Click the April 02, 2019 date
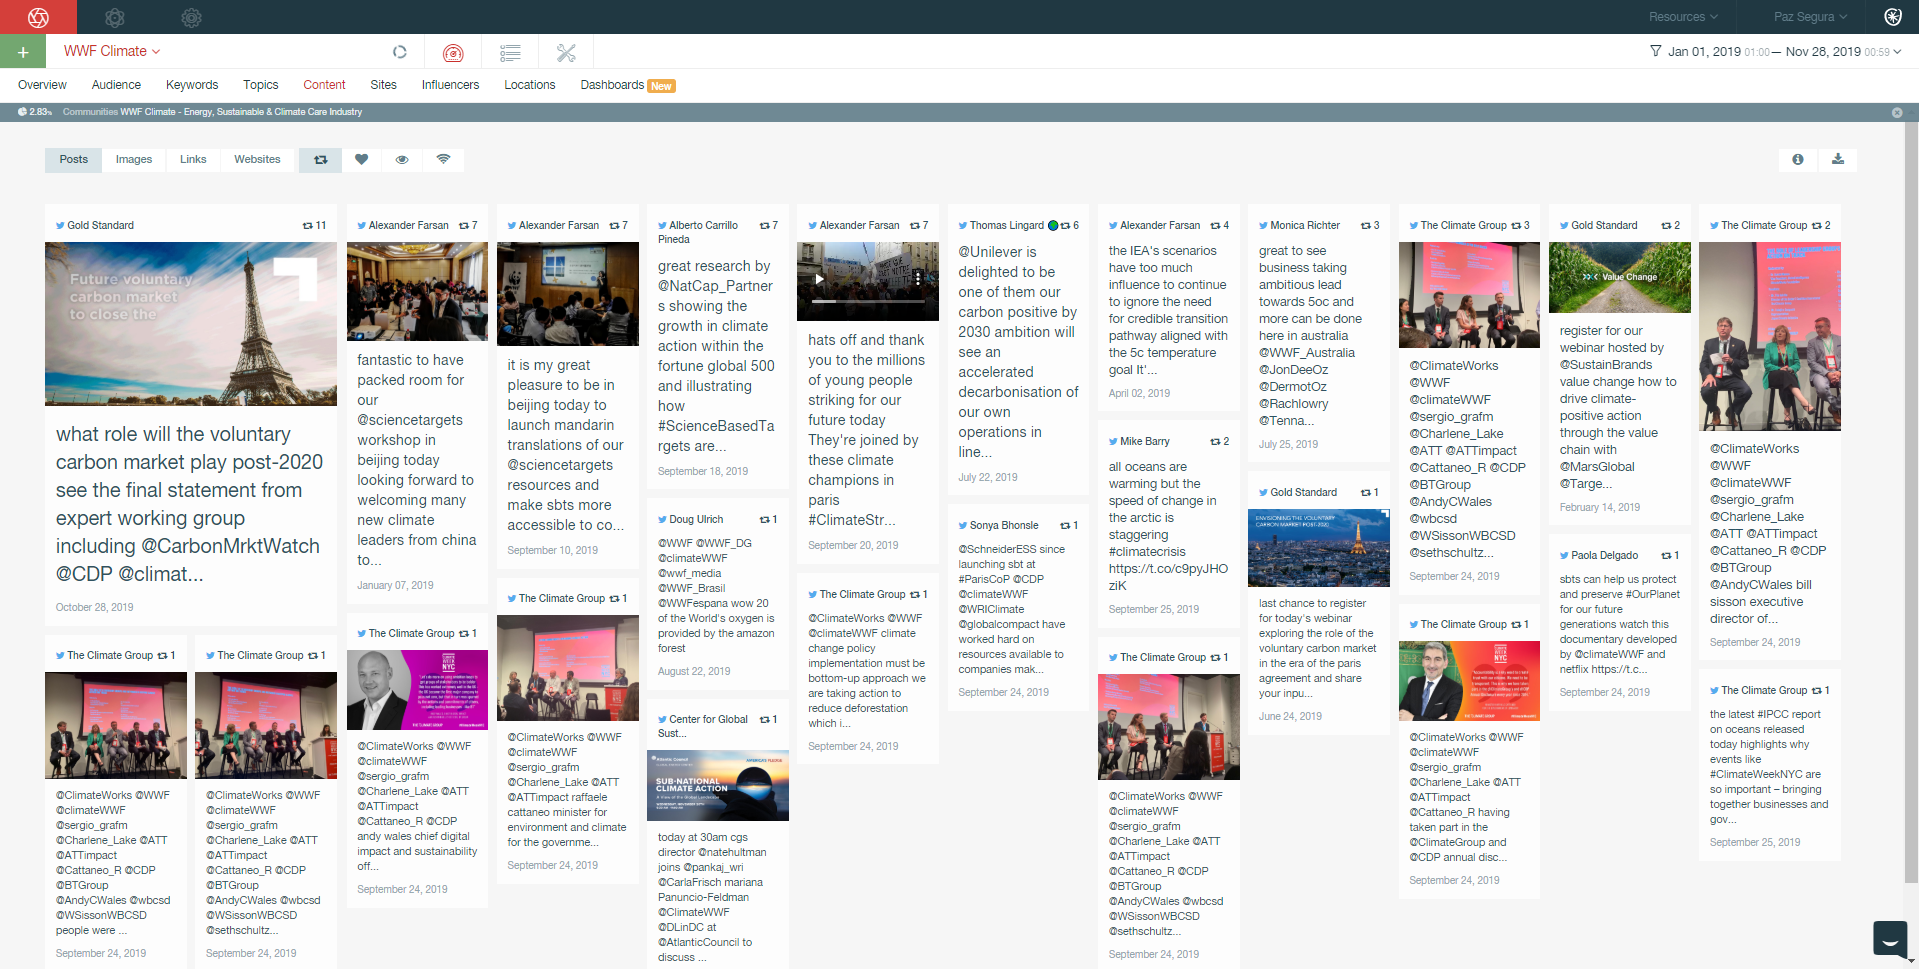 tap(1139, 394)
